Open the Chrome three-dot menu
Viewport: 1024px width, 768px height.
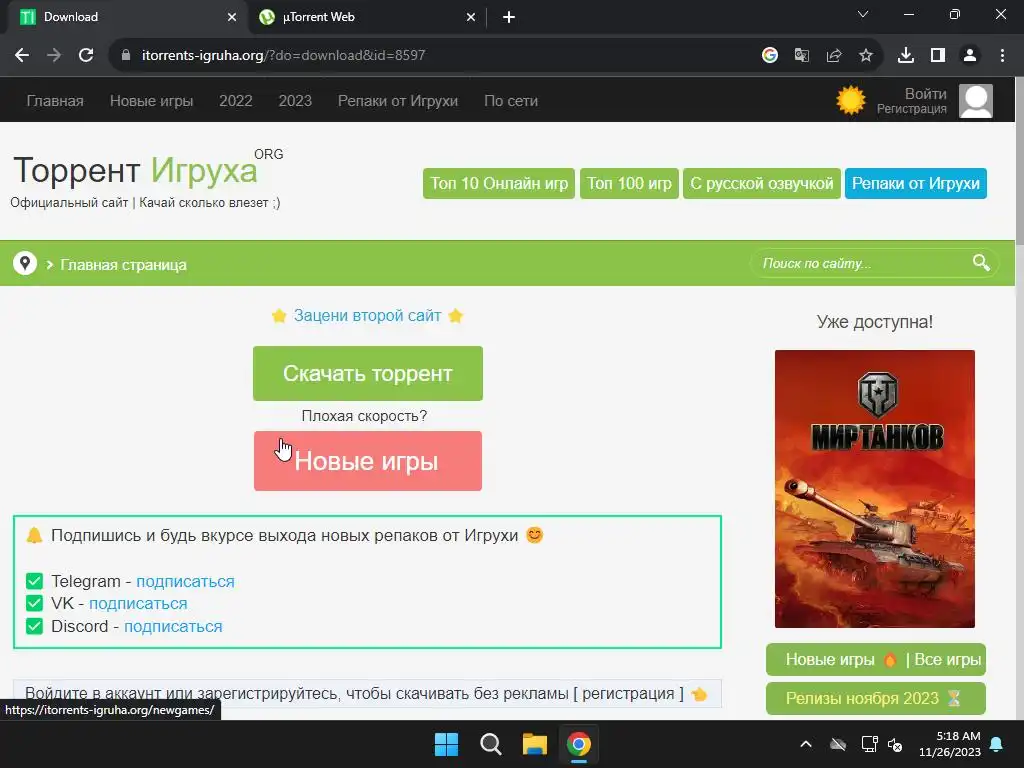pyautogui.click(x=1002, y=56)
